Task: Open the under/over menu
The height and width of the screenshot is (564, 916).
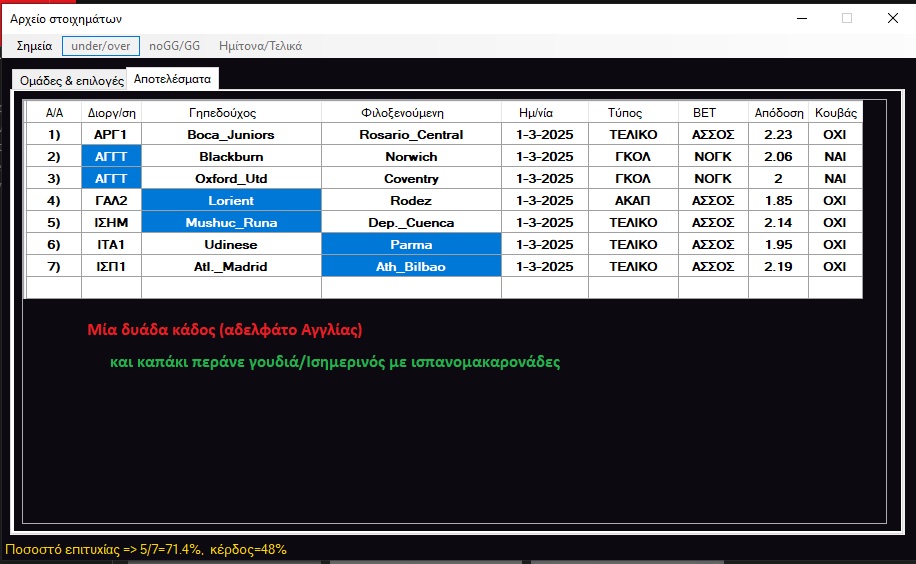Action: coord(100,46)
